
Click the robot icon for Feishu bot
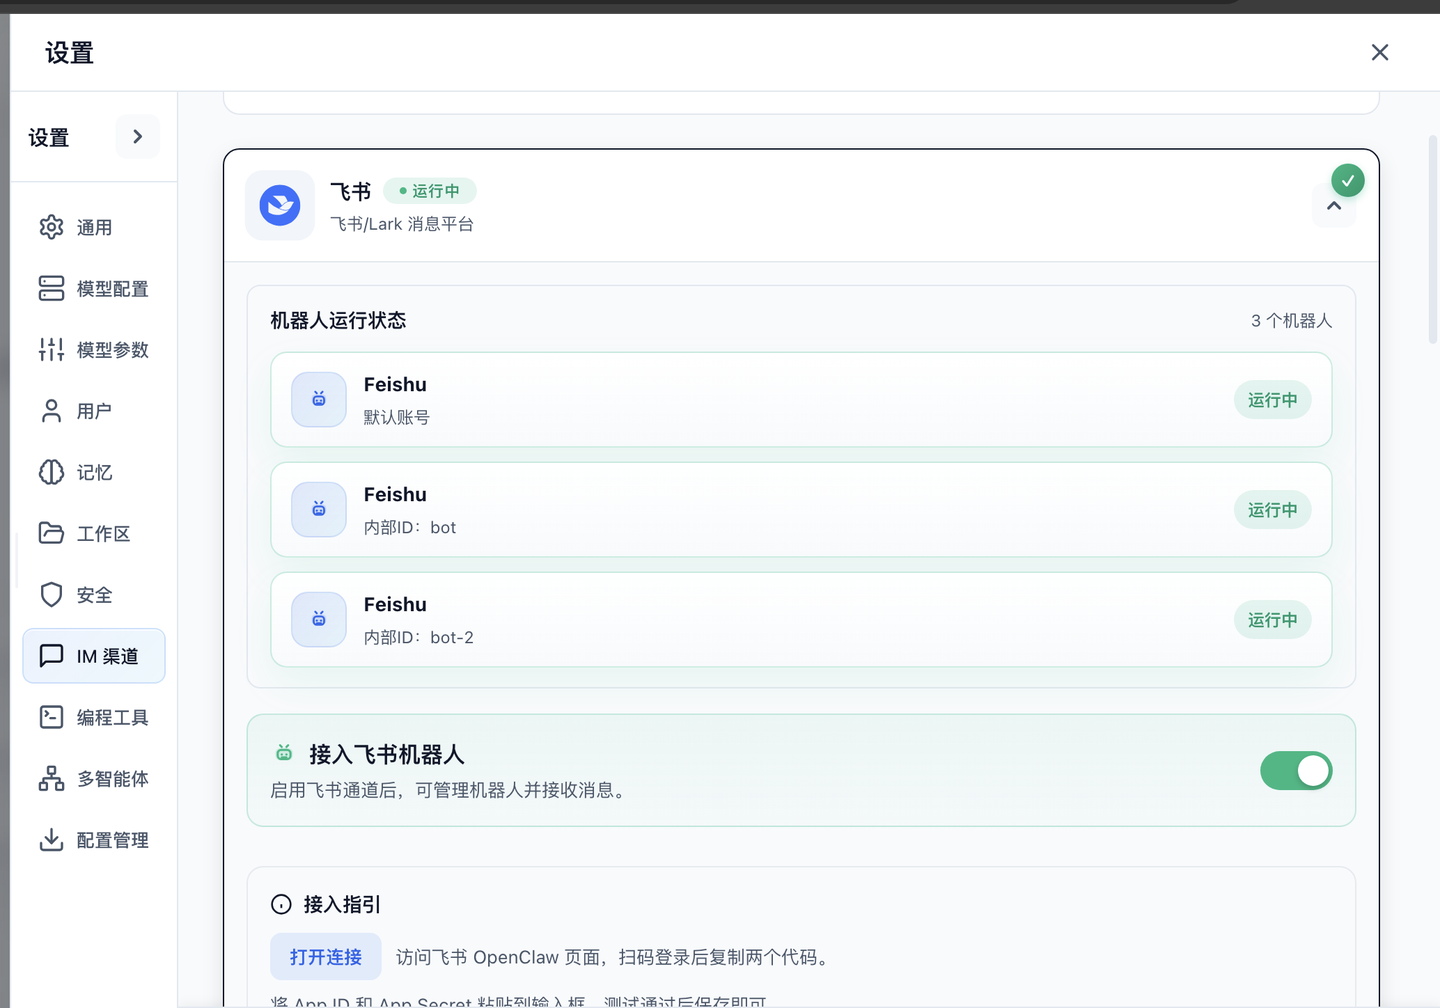pyautogui.click(x=319, y=509)
